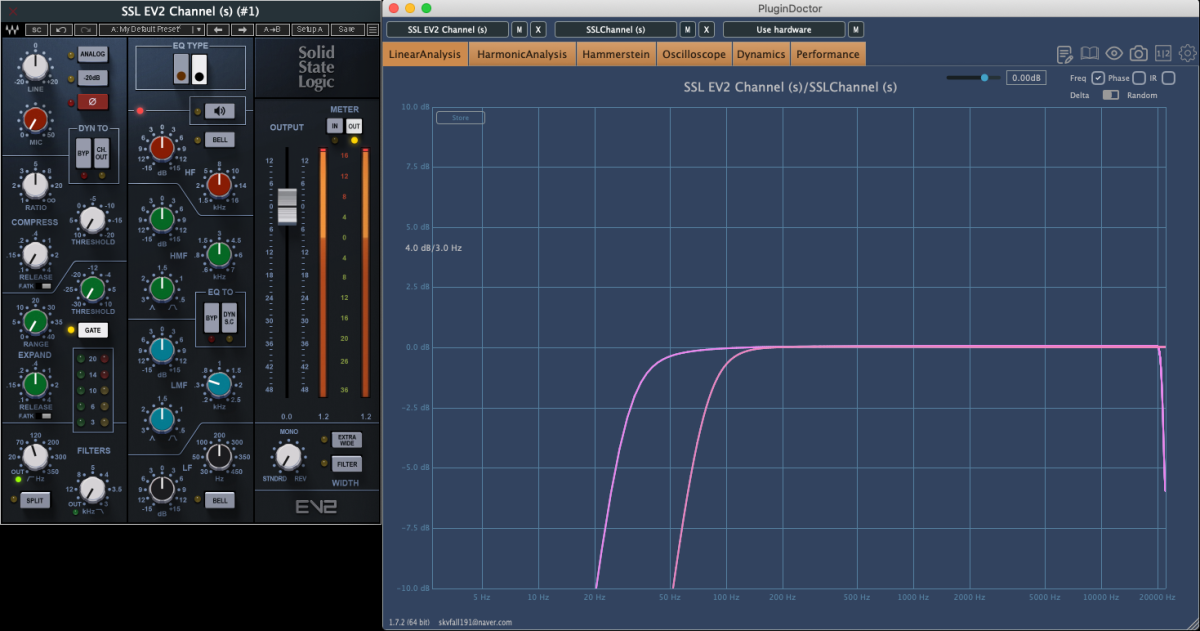Click the DYN TO CH. OUT switch
Screen dimensions: 1200x631
point(101,153)
